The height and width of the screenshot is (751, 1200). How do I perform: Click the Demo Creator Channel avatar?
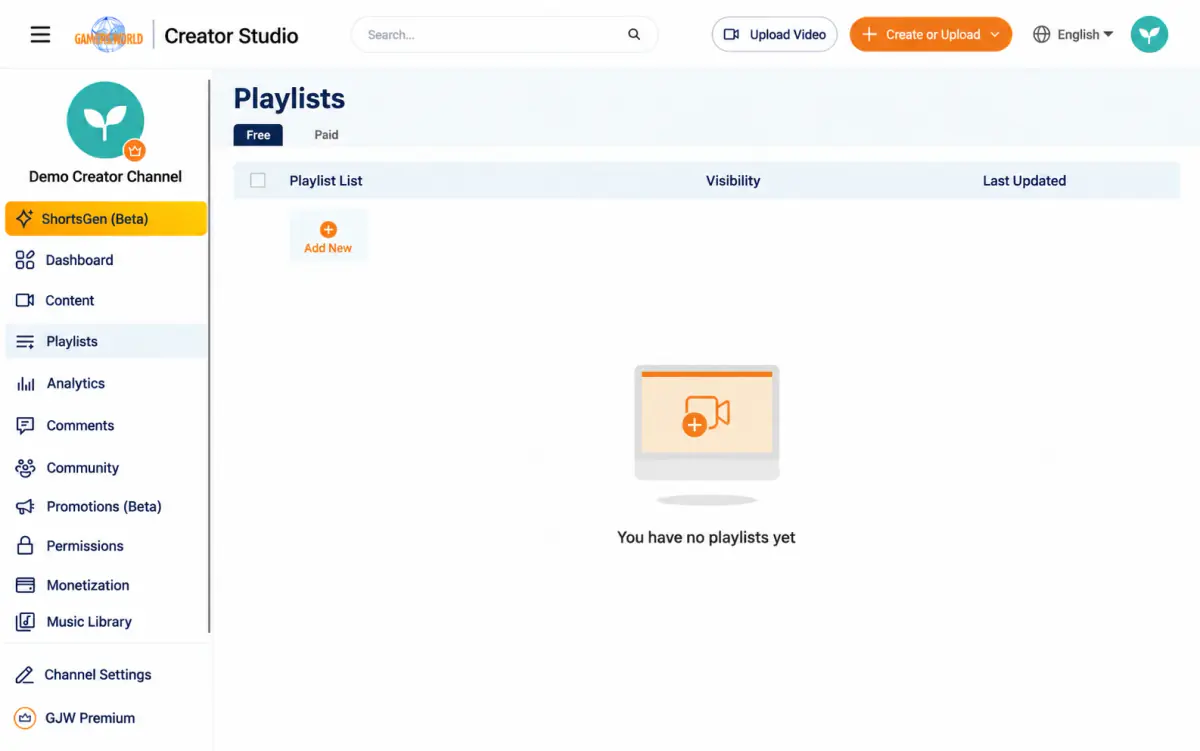105,120
